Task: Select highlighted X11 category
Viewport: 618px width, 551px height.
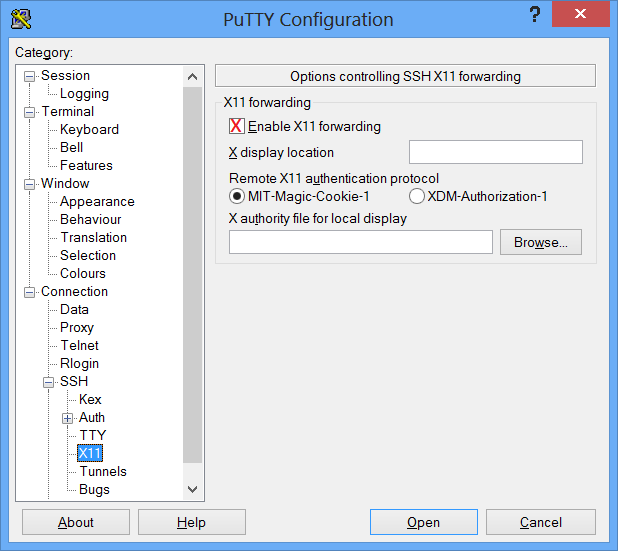Action: (90, 453)
